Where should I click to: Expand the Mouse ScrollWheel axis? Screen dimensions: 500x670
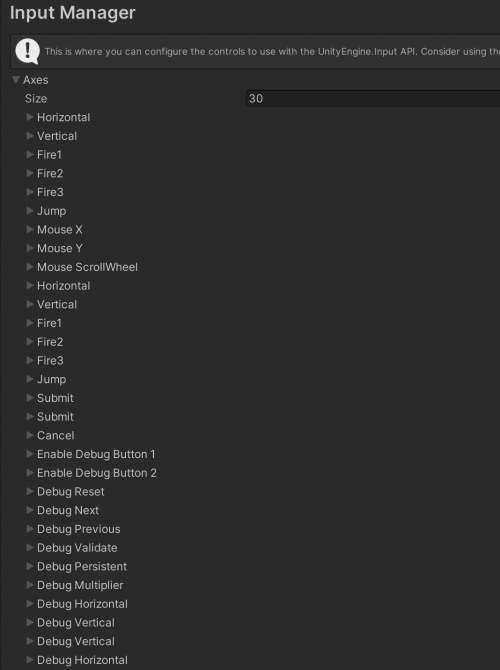pos(30,267)
